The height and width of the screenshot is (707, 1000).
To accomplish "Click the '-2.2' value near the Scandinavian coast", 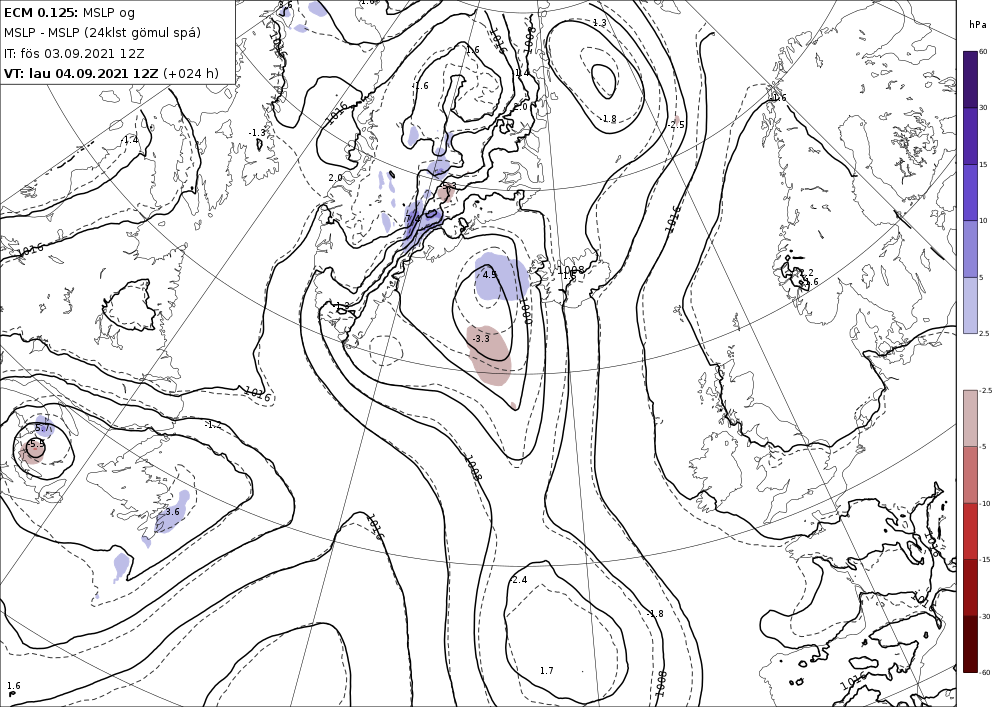I will (x=805, y=273).
